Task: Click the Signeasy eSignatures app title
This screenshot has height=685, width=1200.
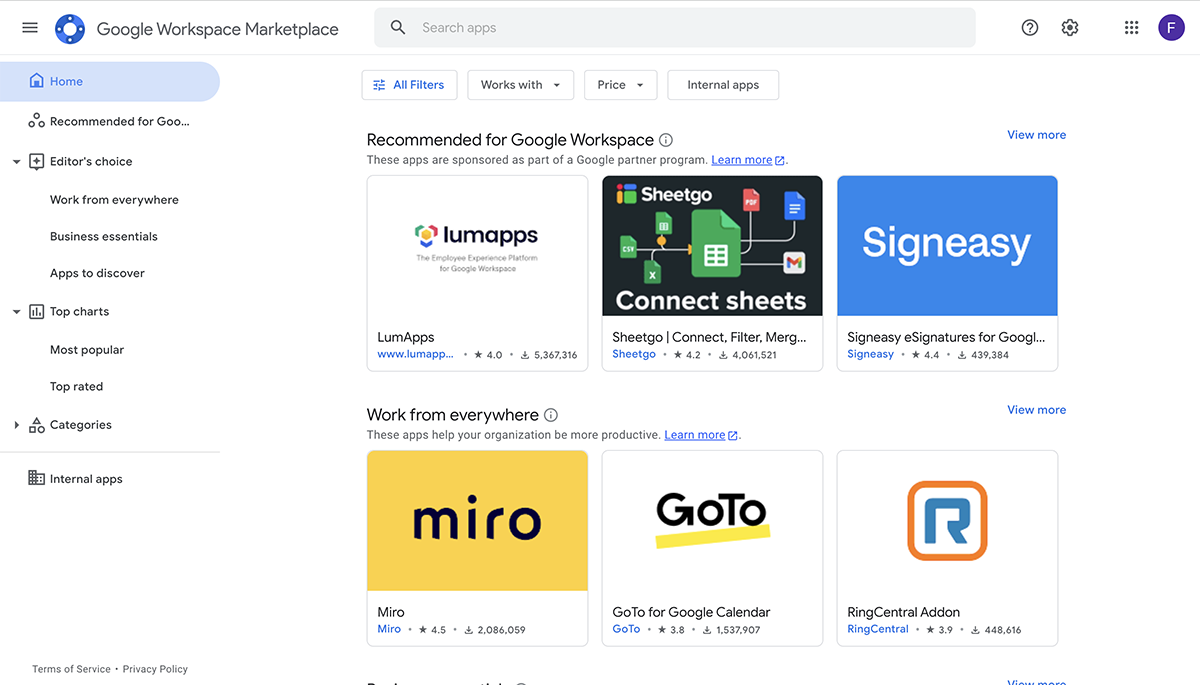Action: coord(946,337)
